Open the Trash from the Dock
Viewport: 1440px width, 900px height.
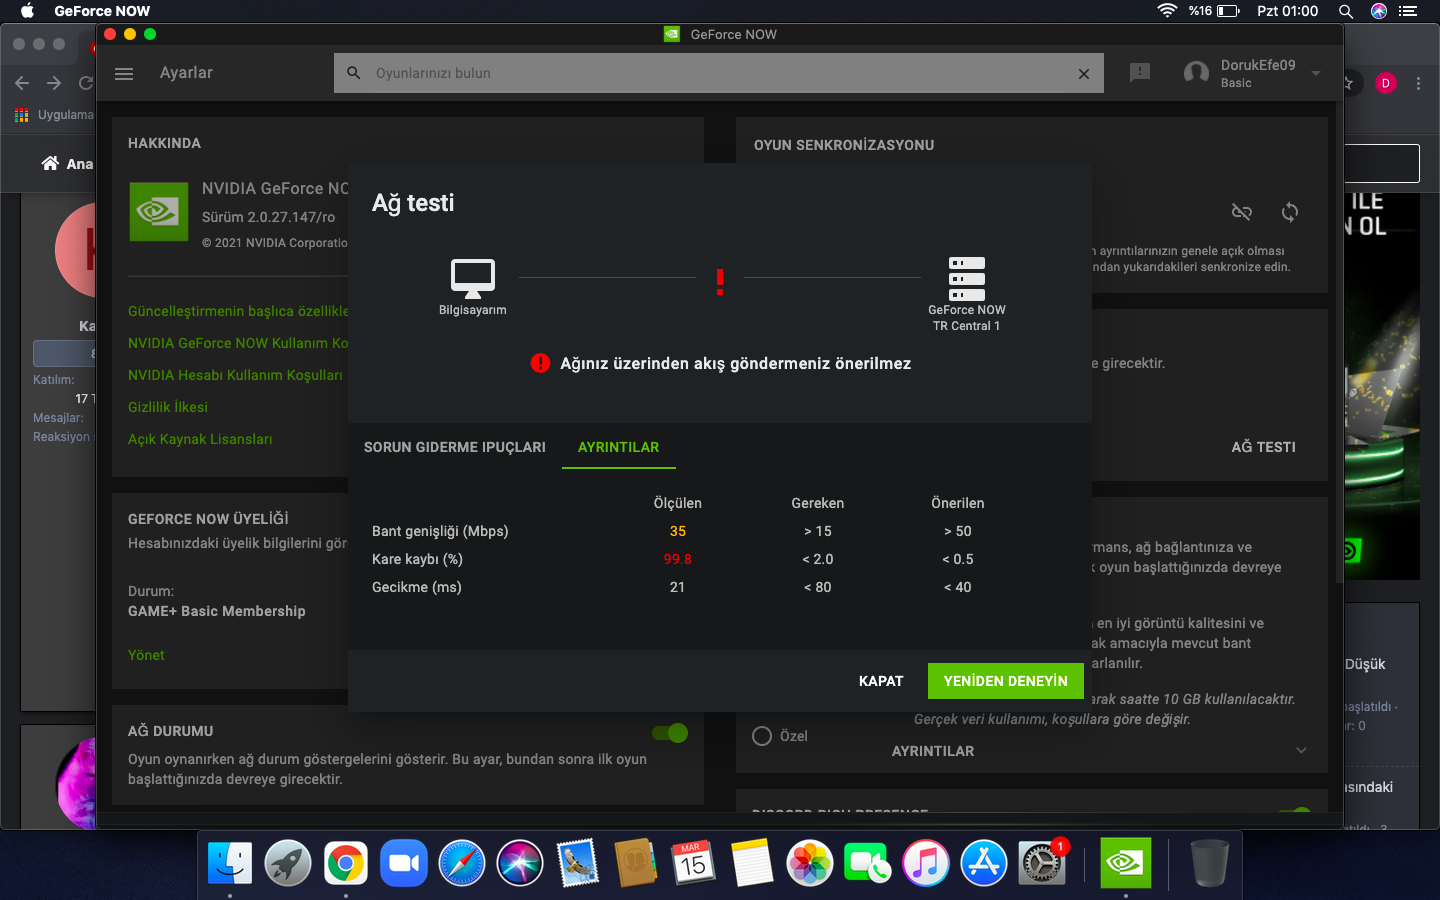1209,862
